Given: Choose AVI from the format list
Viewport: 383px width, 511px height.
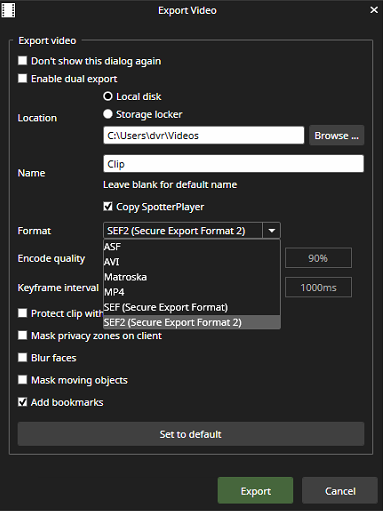Looking at the screenshot, I should [192, 262].
